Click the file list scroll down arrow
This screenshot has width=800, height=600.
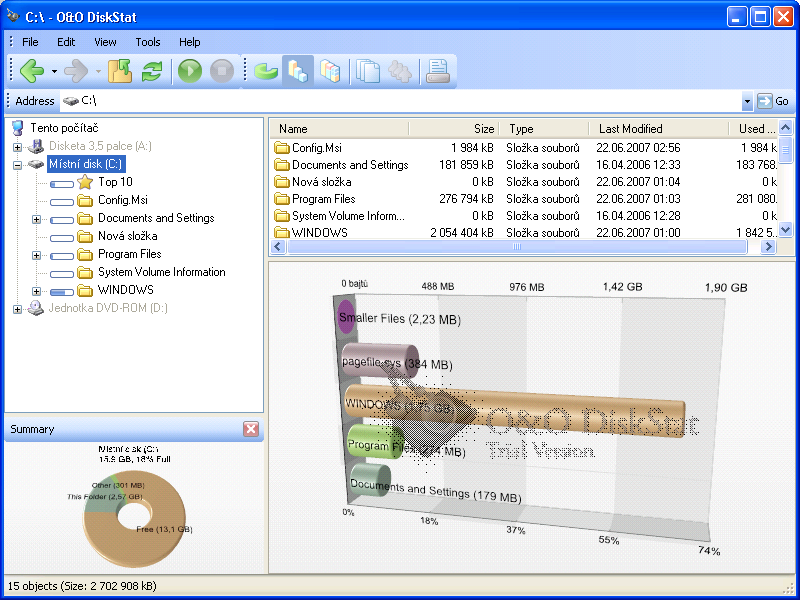(785, 230)
